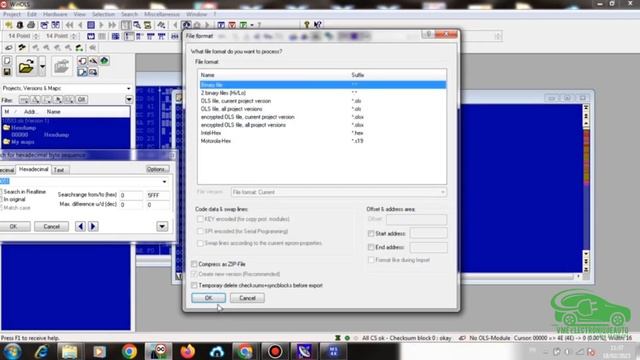Click the 'Options...' button in search dialog
This screenshot has height=360, width=640.
tap(157, 169)
